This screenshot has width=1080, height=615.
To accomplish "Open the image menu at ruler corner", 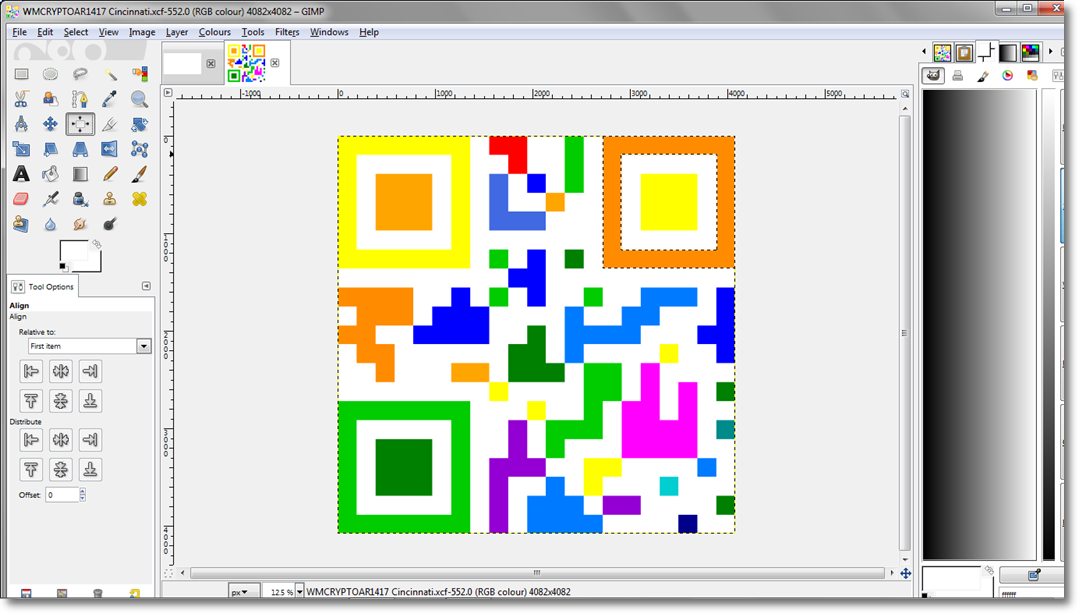I will [x=167, y=92].
